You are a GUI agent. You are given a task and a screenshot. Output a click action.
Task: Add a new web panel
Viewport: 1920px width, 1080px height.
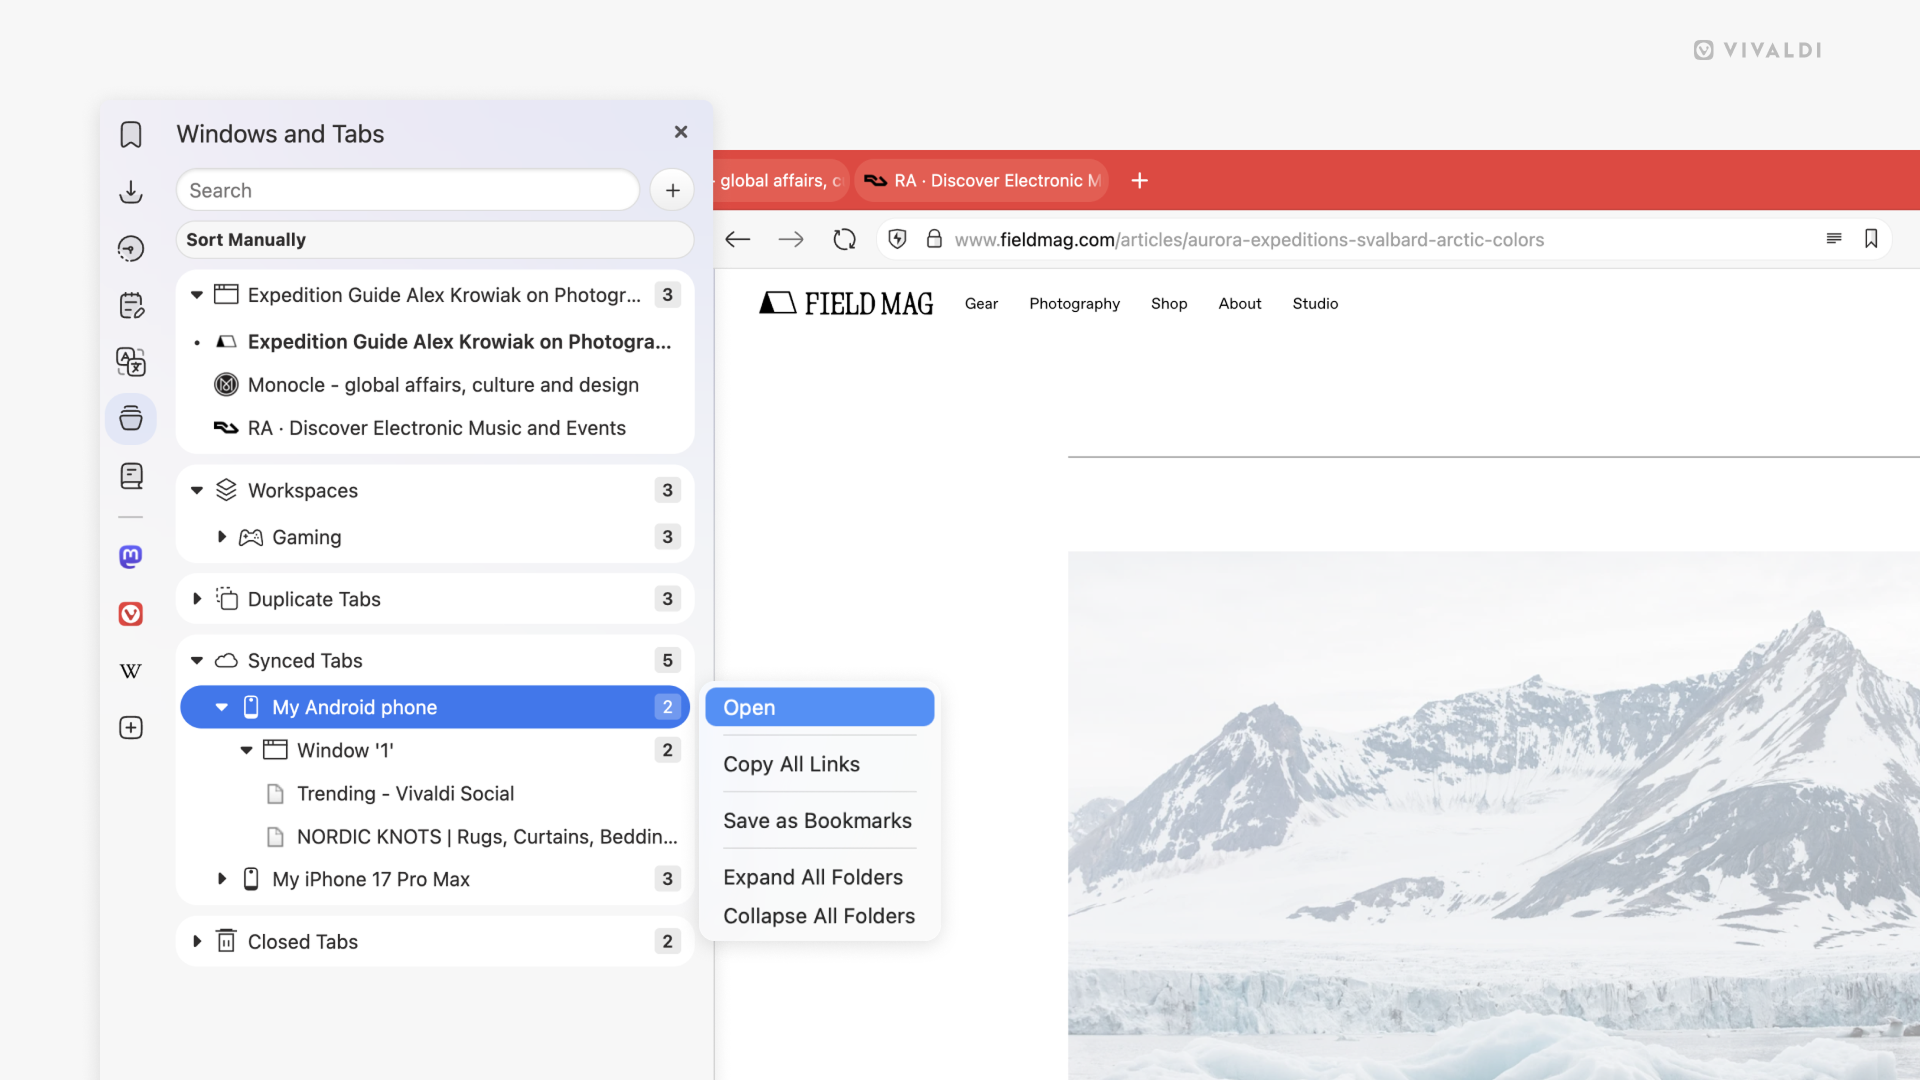[130, 727]
